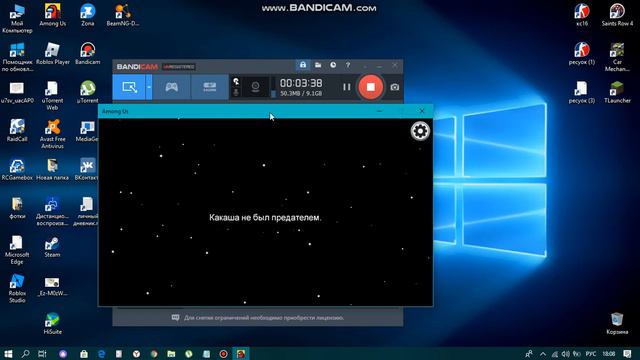Close the Among Us window
Screen dimensions: 640x360
422,111
